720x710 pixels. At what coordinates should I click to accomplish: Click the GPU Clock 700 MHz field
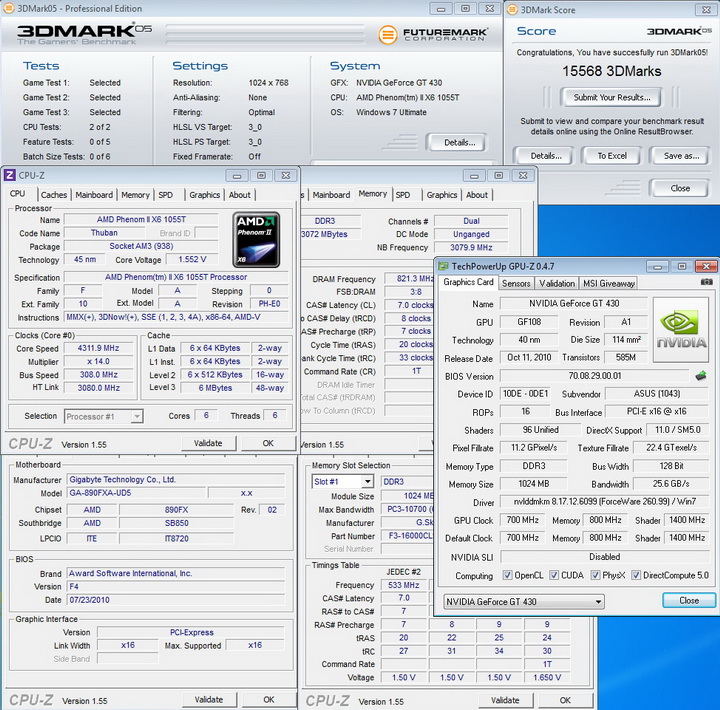click(x=523, y=520)
